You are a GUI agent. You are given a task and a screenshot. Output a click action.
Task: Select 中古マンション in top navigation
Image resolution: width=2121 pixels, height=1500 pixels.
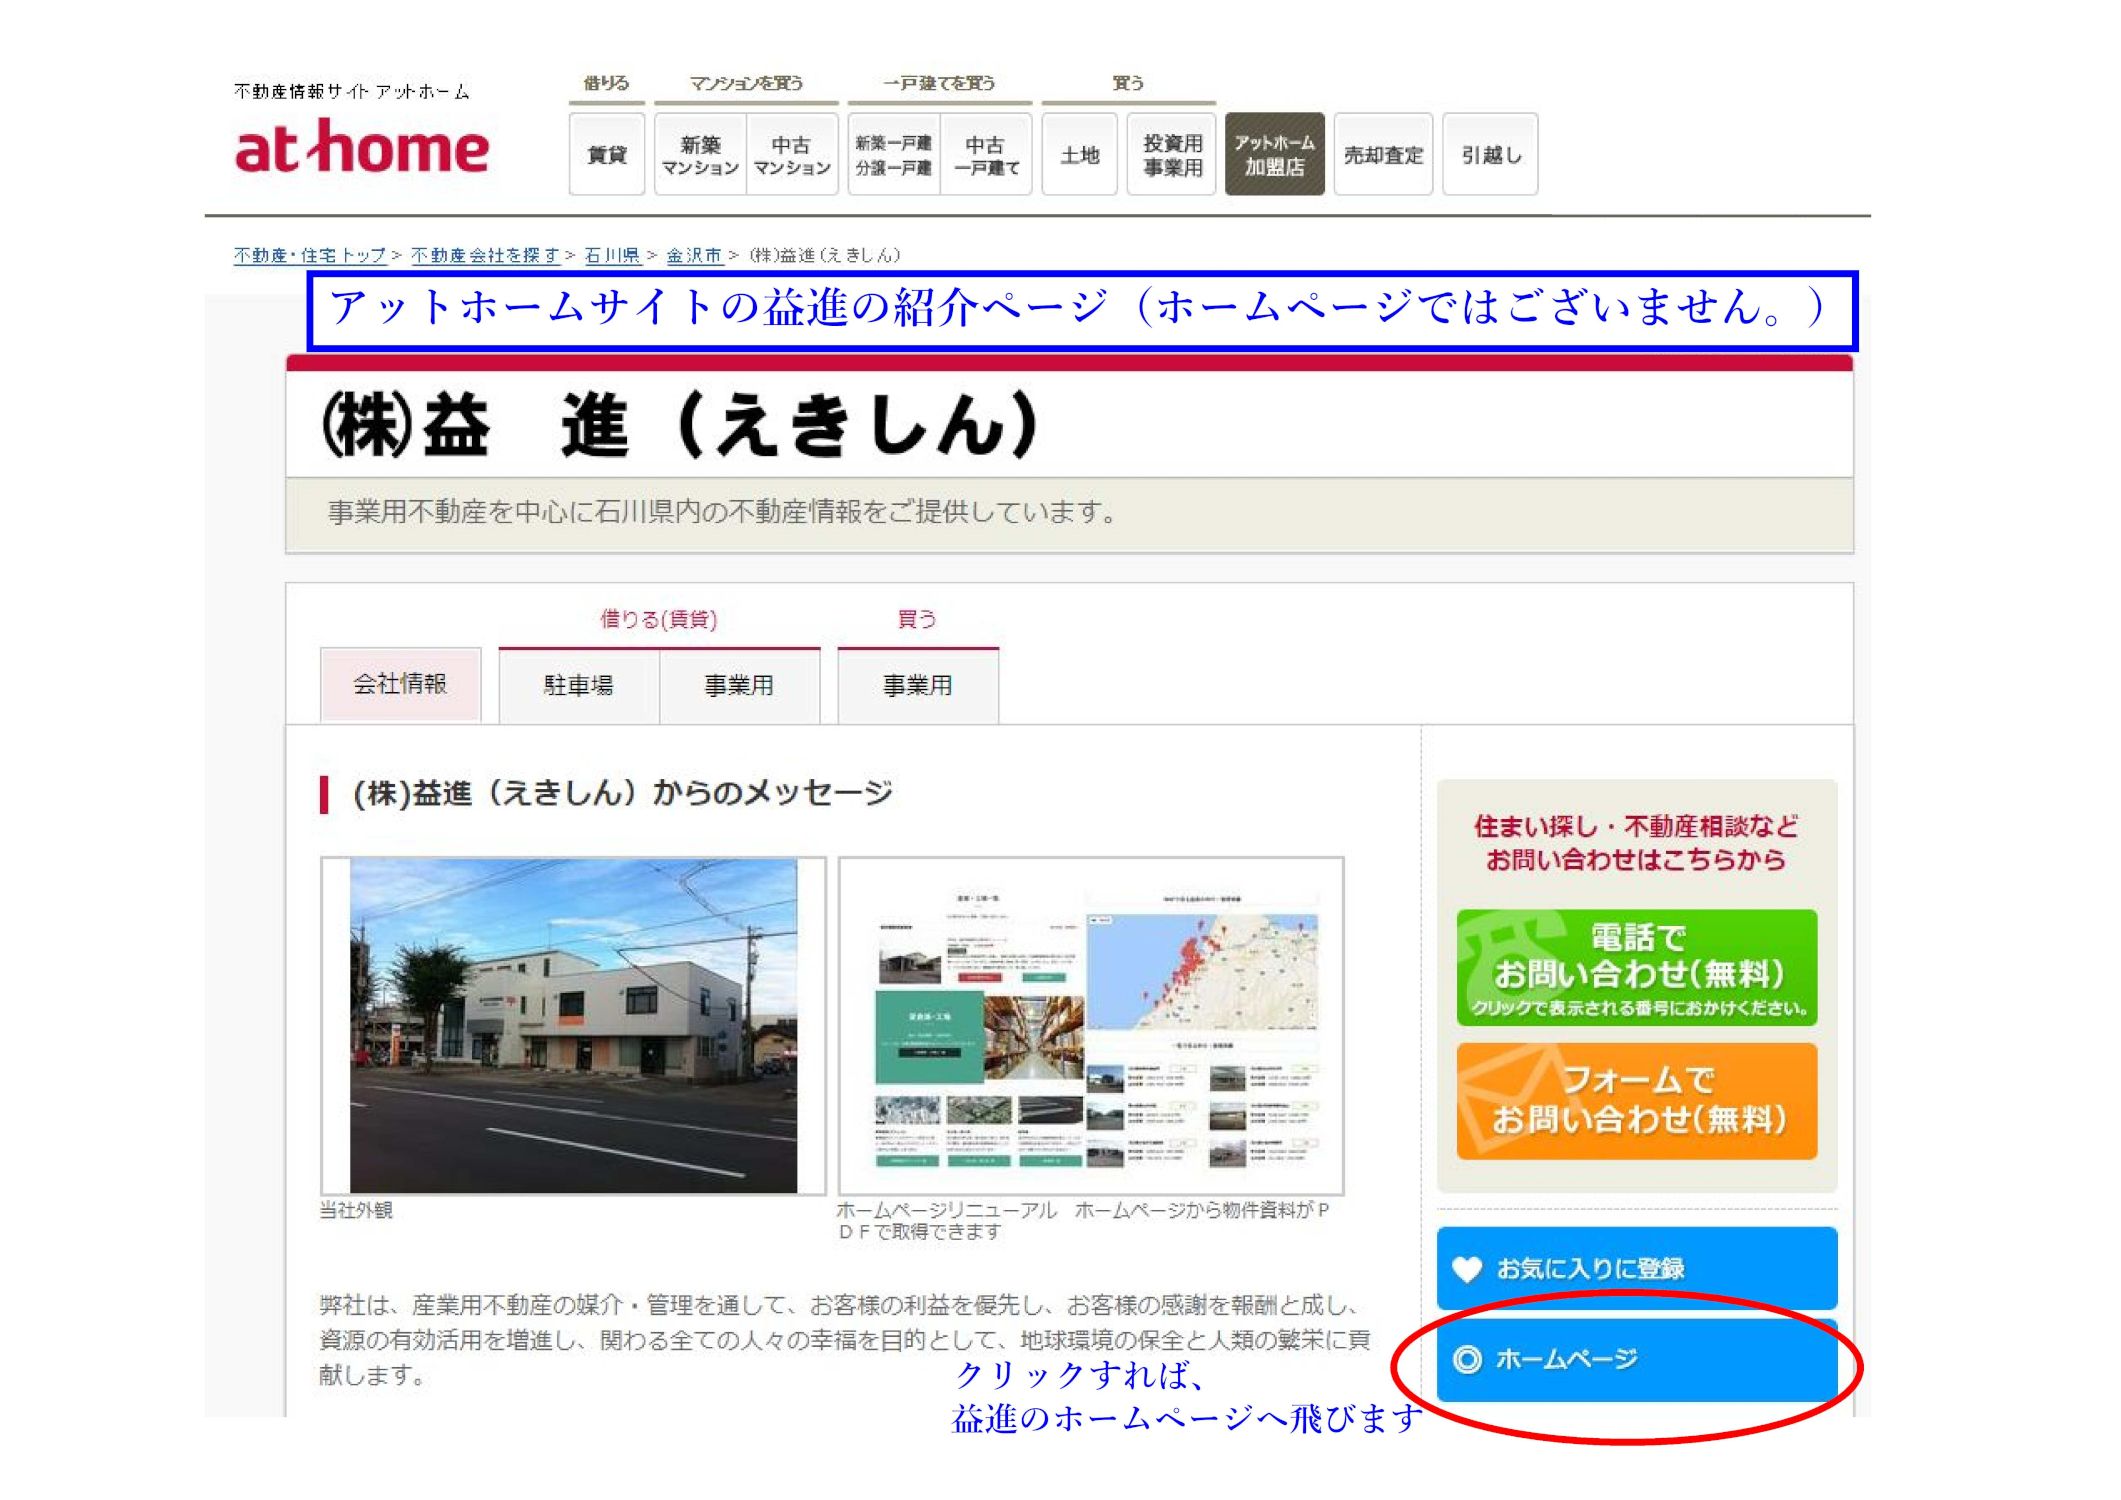792,154
